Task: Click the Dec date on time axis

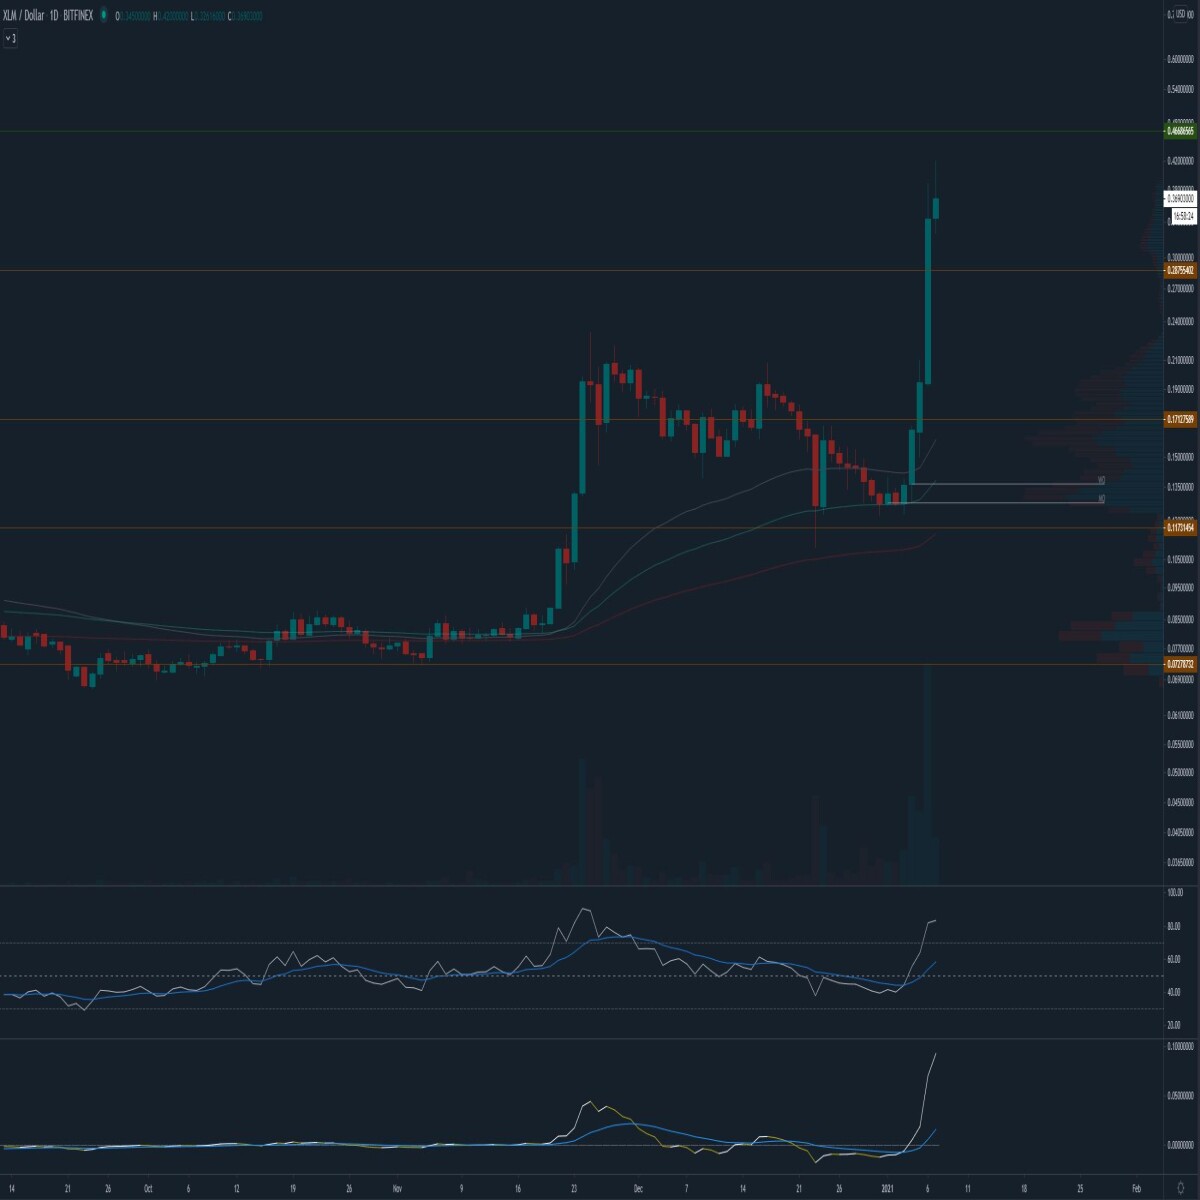Action: tap(637, 1189)
